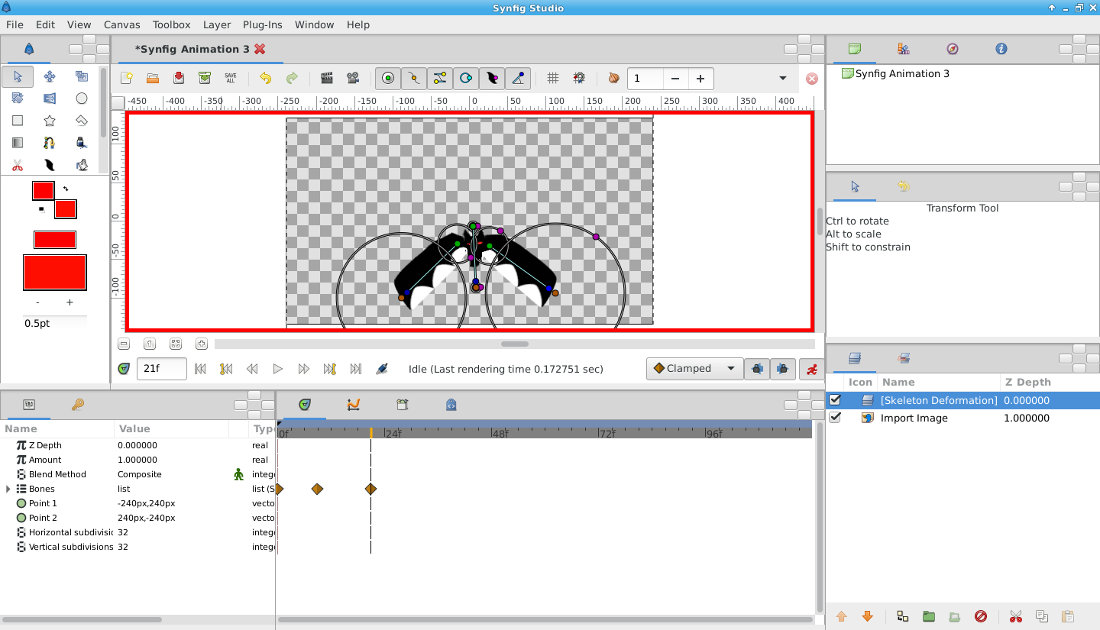The height and width of the screenshot is (630, 1100).
Task: Click the Save file icon
Action: pyautogui.click(x=178, y=79)
